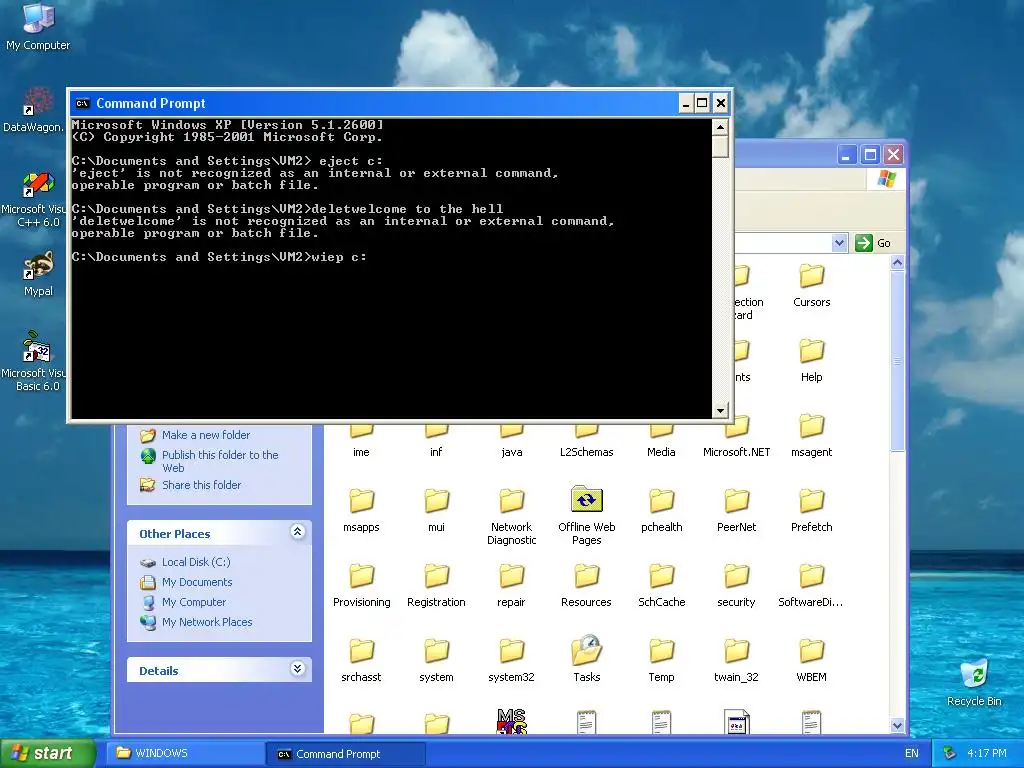Viewport: 1024px width, 768px height.
Task: Click the 4:17 PM clock
Action: [x=986, y=754]
